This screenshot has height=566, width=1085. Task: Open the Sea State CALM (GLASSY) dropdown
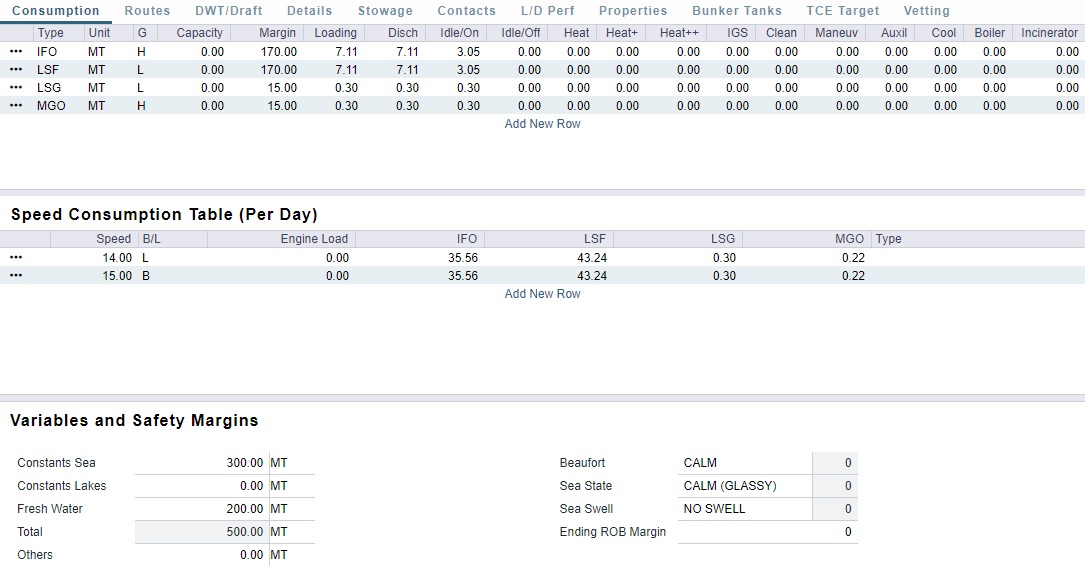click(x=745, y=486)
